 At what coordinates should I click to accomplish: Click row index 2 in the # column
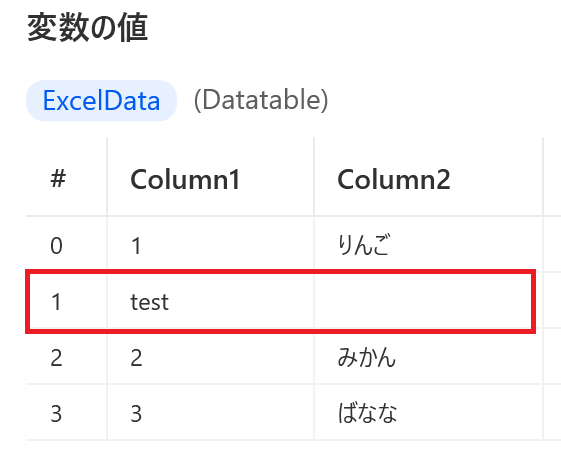click(57, 358)
